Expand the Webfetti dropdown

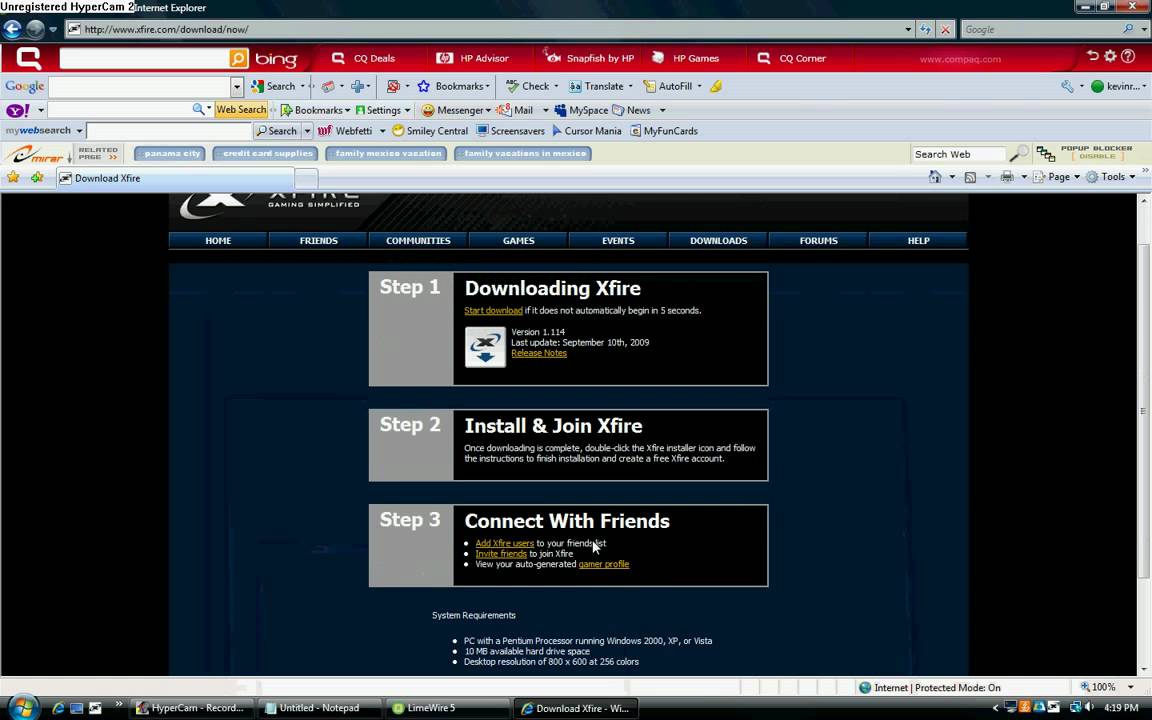(382, 131)
